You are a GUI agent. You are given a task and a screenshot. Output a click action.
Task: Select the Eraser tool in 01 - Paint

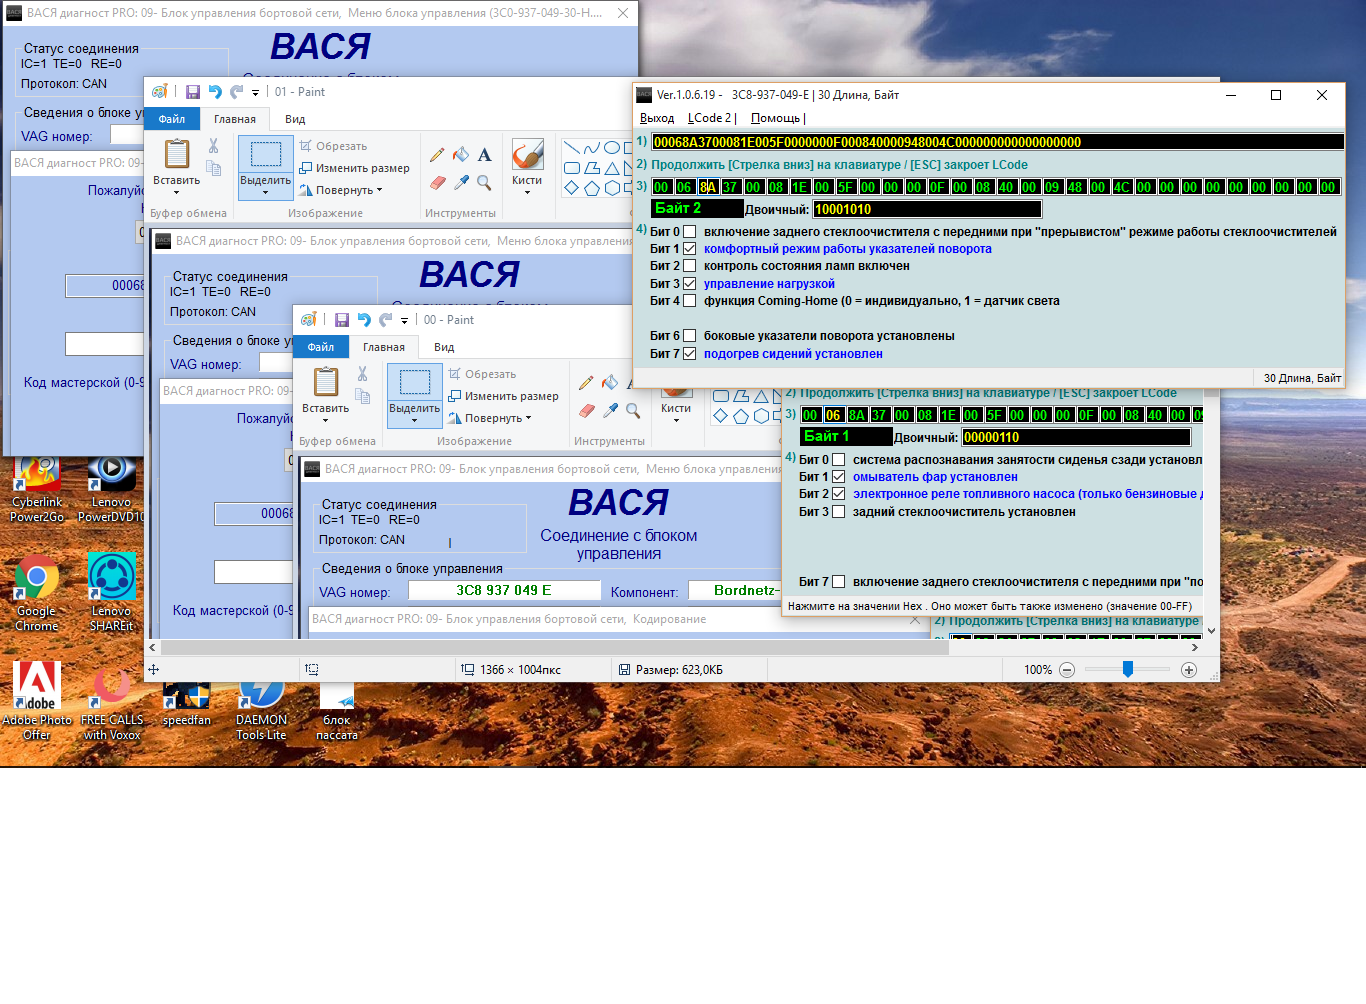(437, 183)
